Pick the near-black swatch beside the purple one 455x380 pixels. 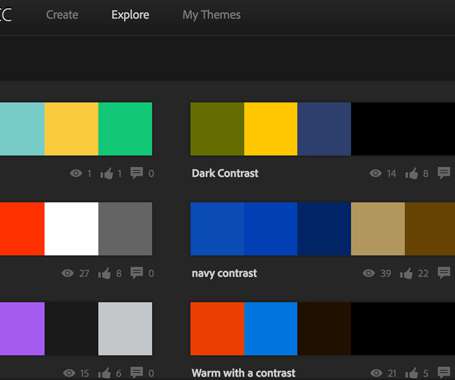(x=71, y=329)
